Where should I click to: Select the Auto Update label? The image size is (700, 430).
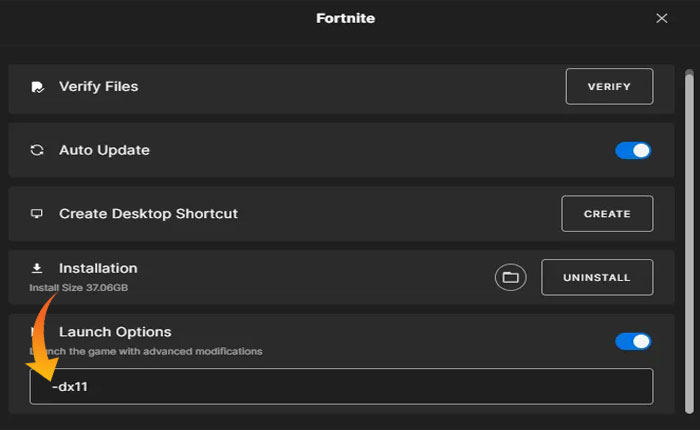coord(104,150)
